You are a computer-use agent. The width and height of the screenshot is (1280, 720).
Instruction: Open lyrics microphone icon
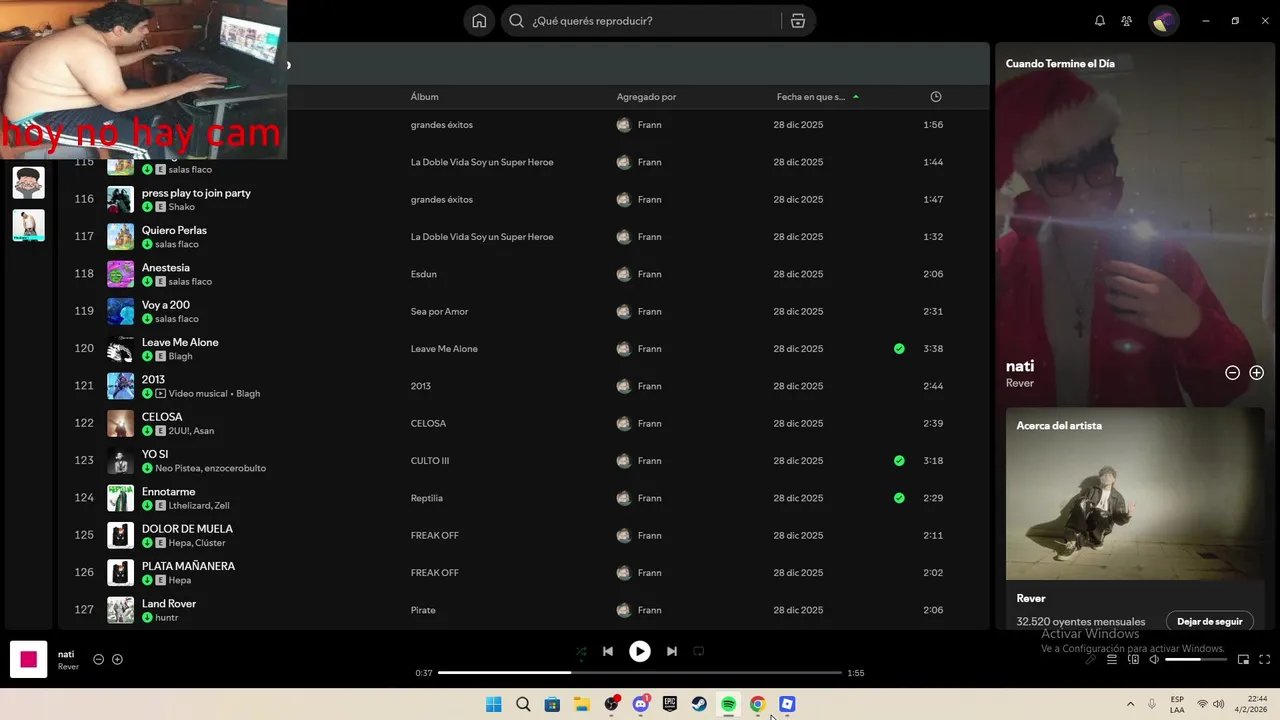pyautogui.click(x=1090, y=659)
